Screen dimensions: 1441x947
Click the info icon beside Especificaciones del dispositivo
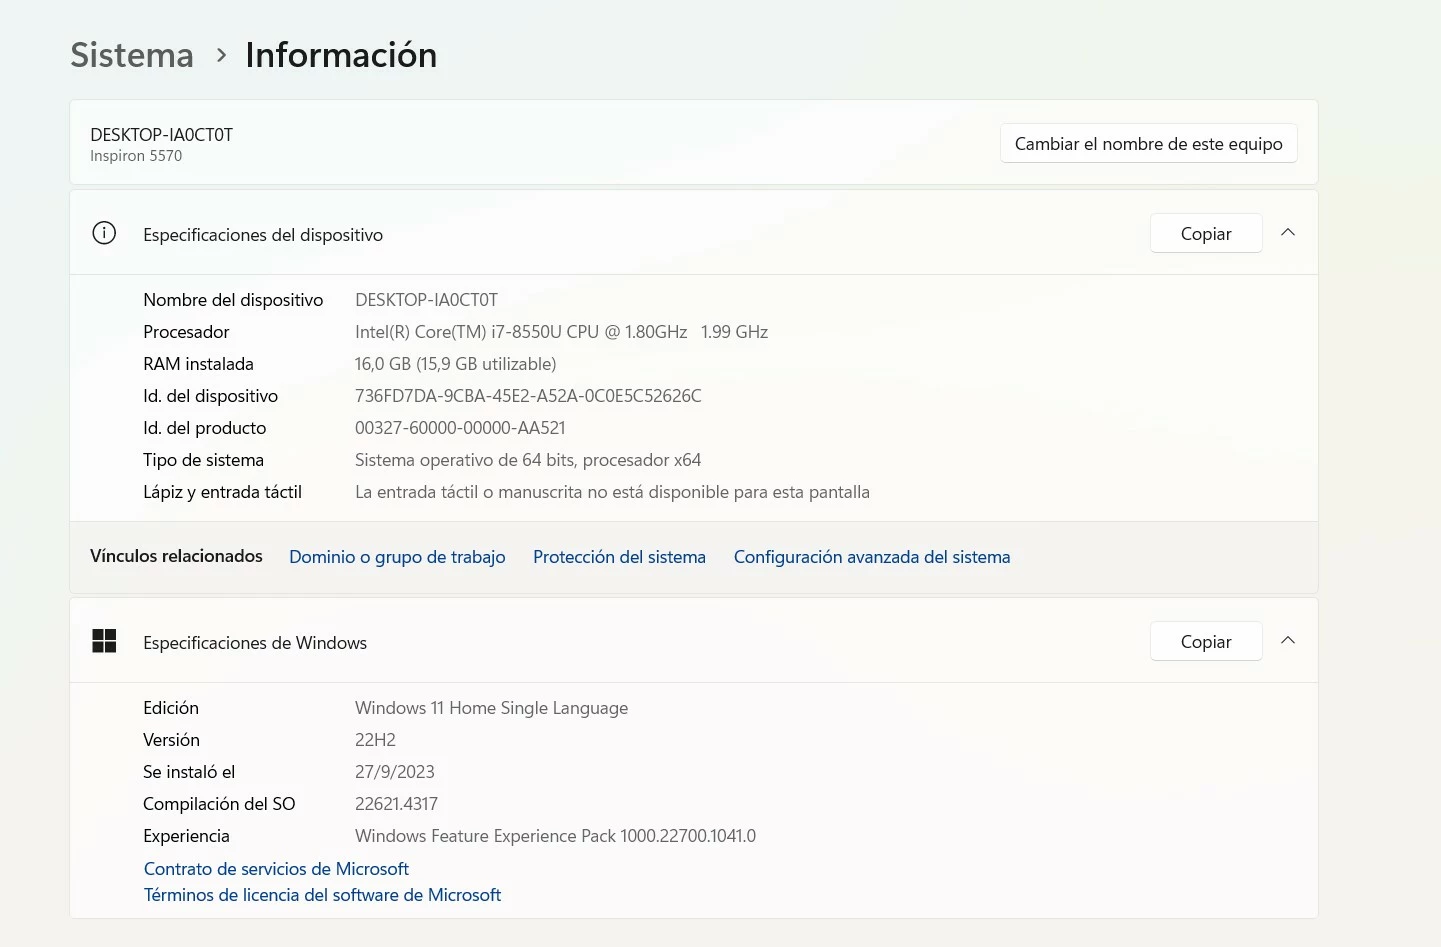pyautogui.click(x=104, y=233)
